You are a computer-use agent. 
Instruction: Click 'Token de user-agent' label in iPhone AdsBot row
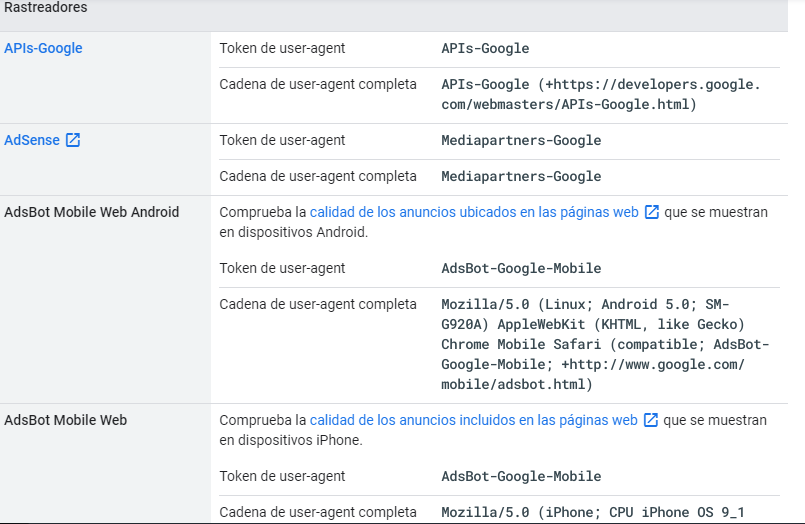tap(282, 476)
